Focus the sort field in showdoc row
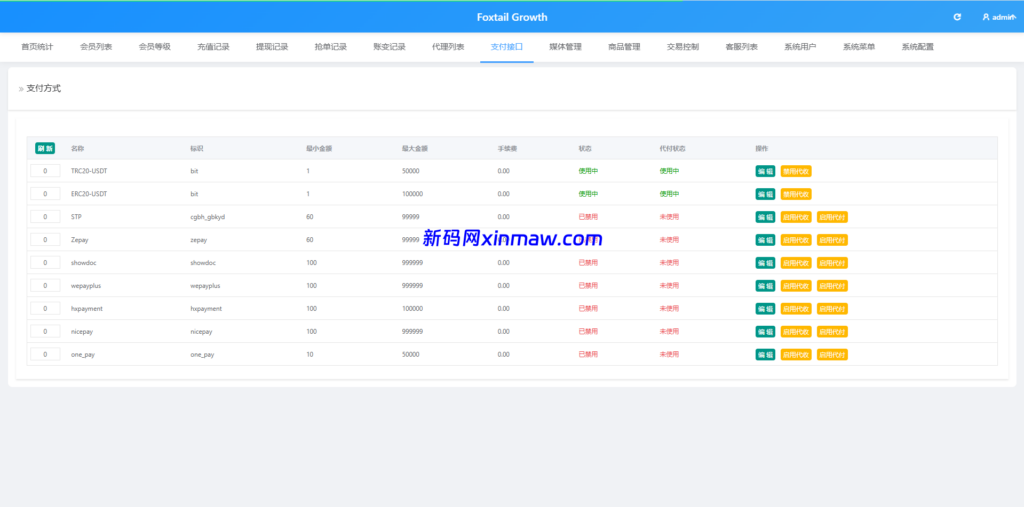This screenshot has width=1024, height=507. click(45, 263)
